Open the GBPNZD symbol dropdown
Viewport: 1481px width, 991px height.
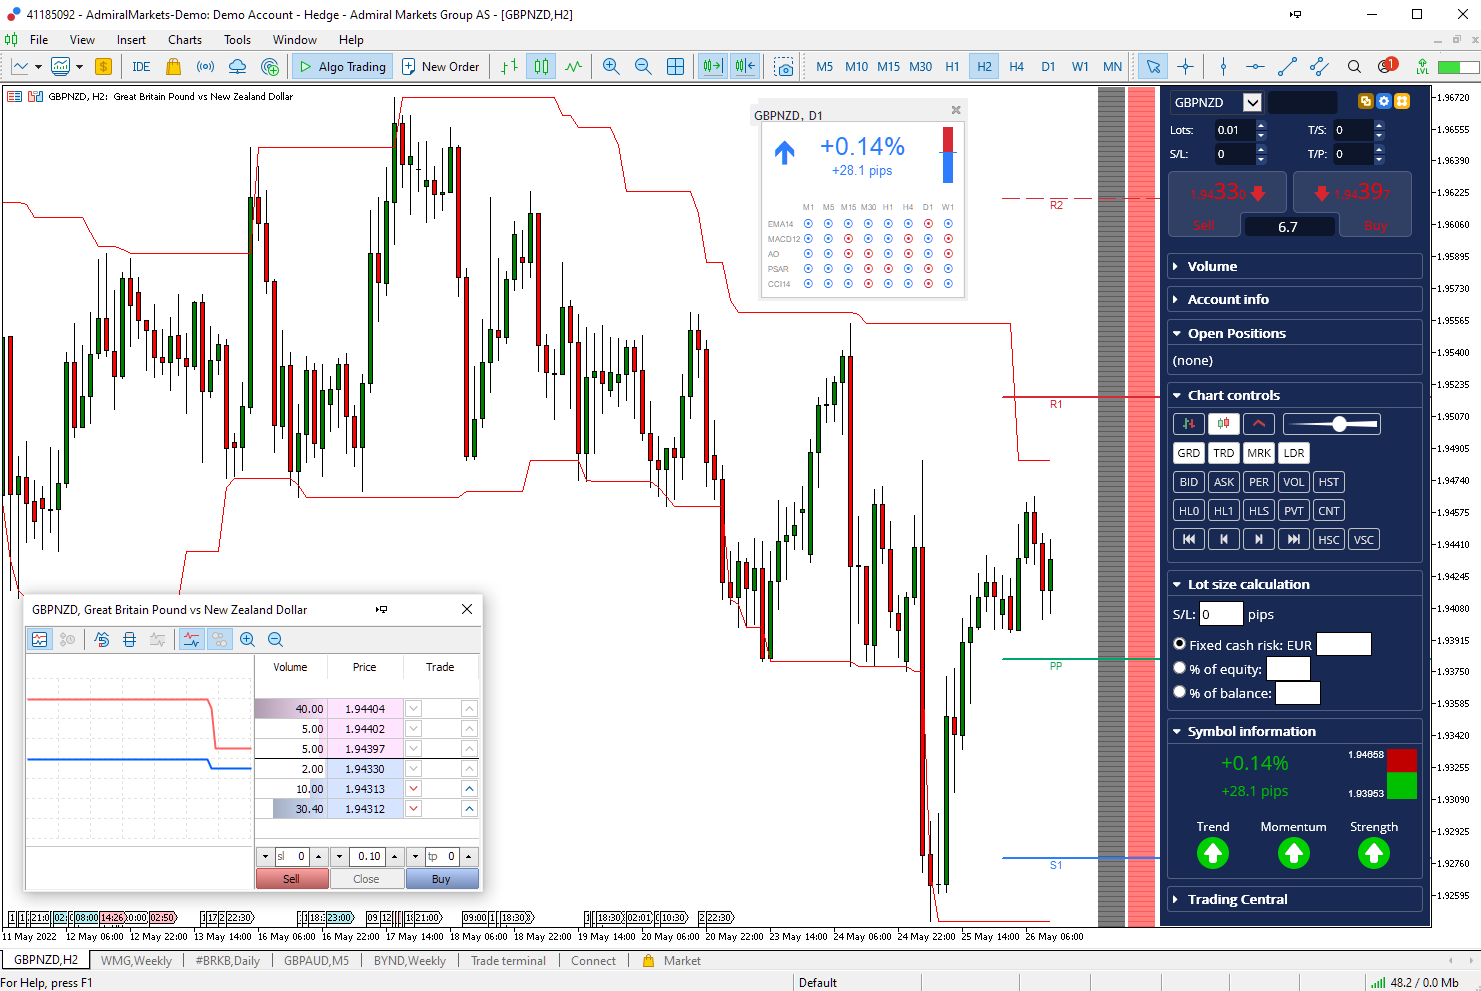point(1251,101)
